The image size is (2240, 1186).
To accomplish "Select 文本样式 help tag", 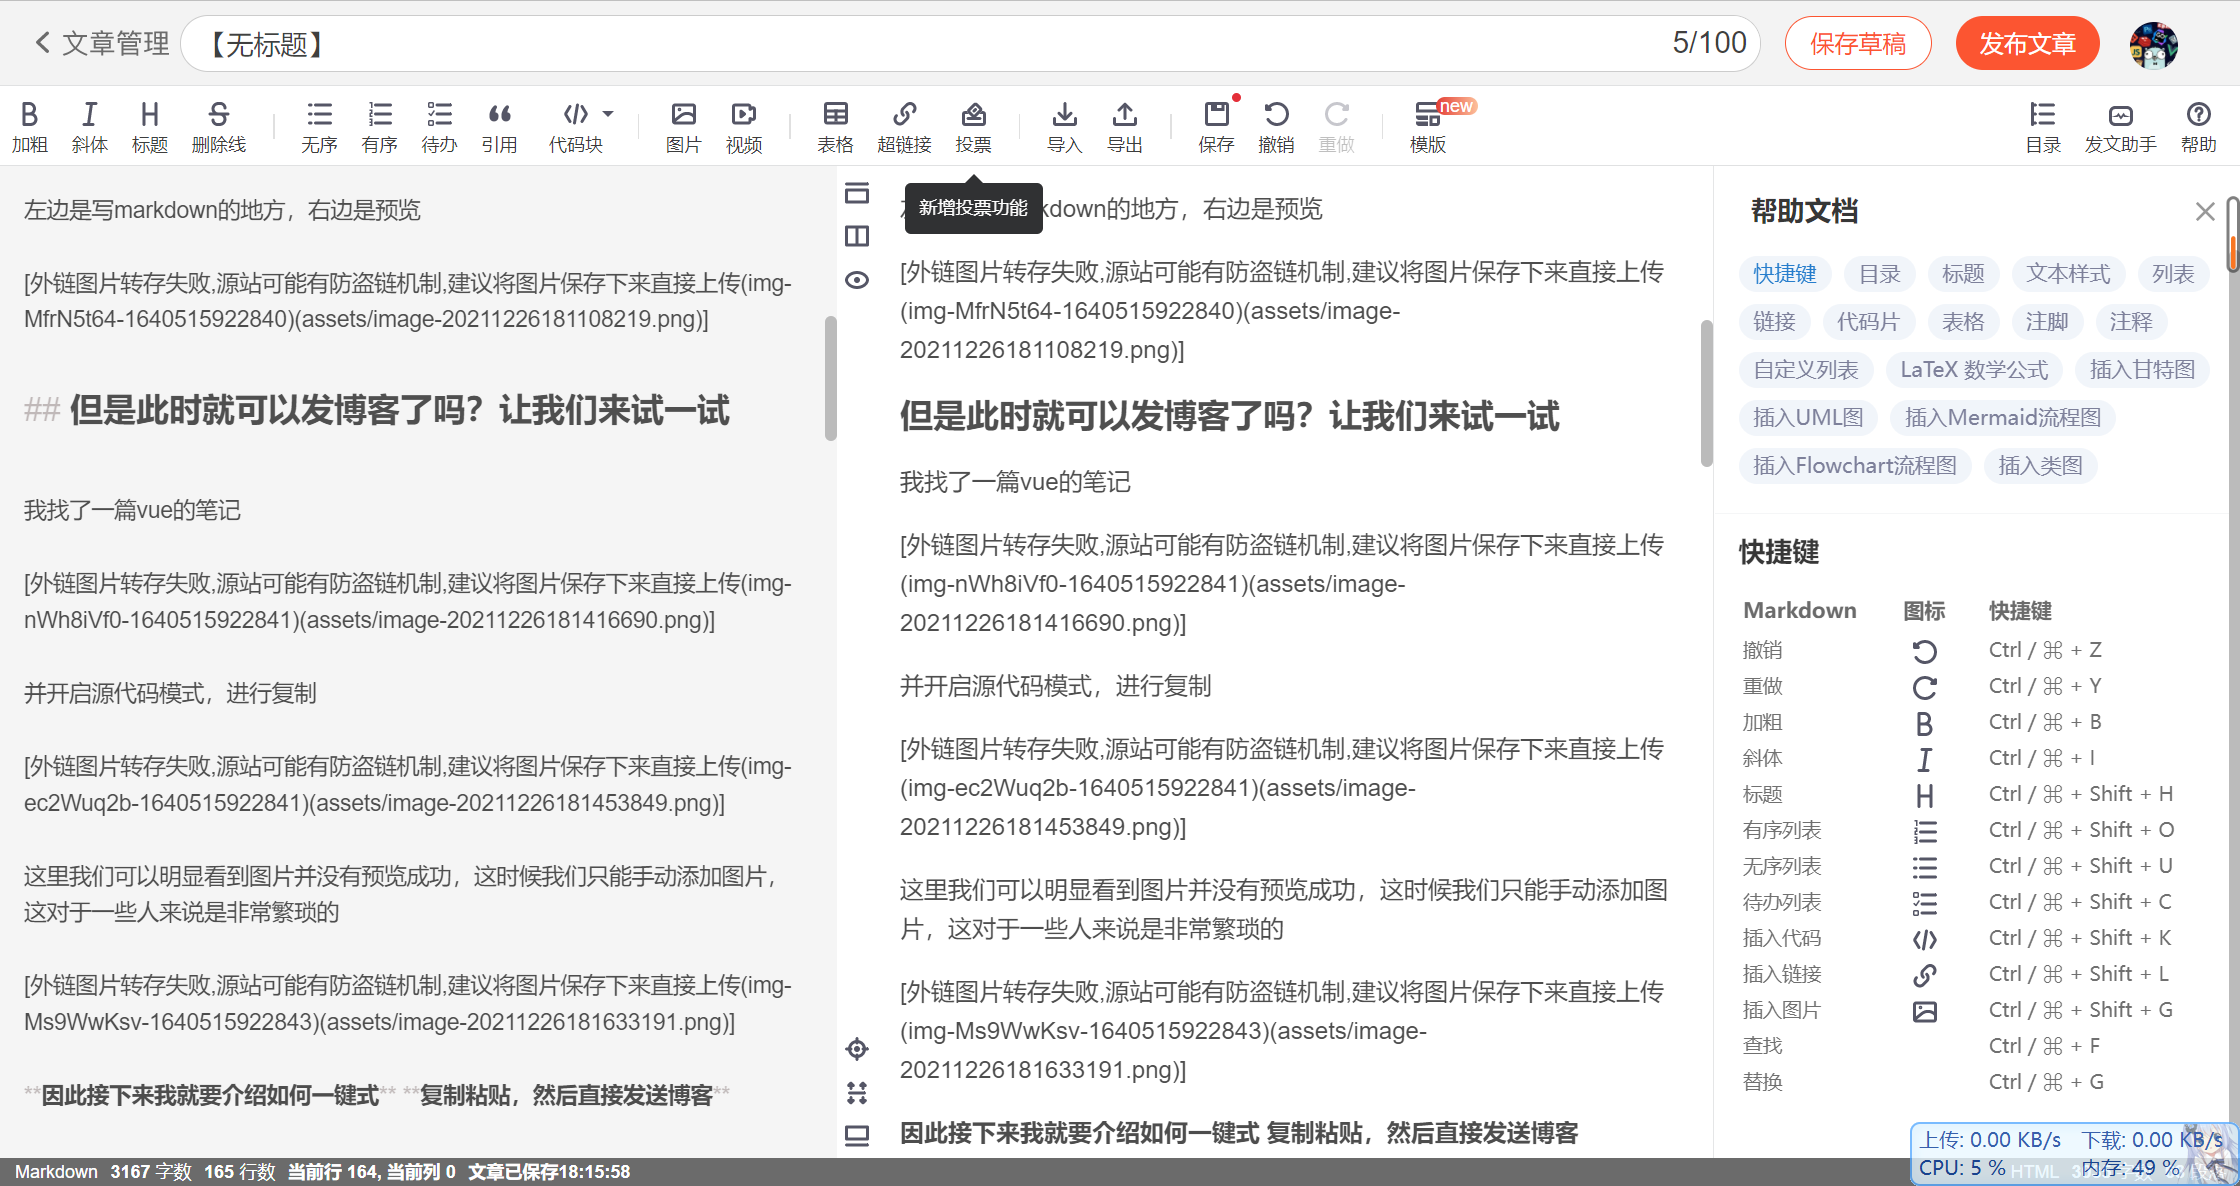I will point(2068,274).
